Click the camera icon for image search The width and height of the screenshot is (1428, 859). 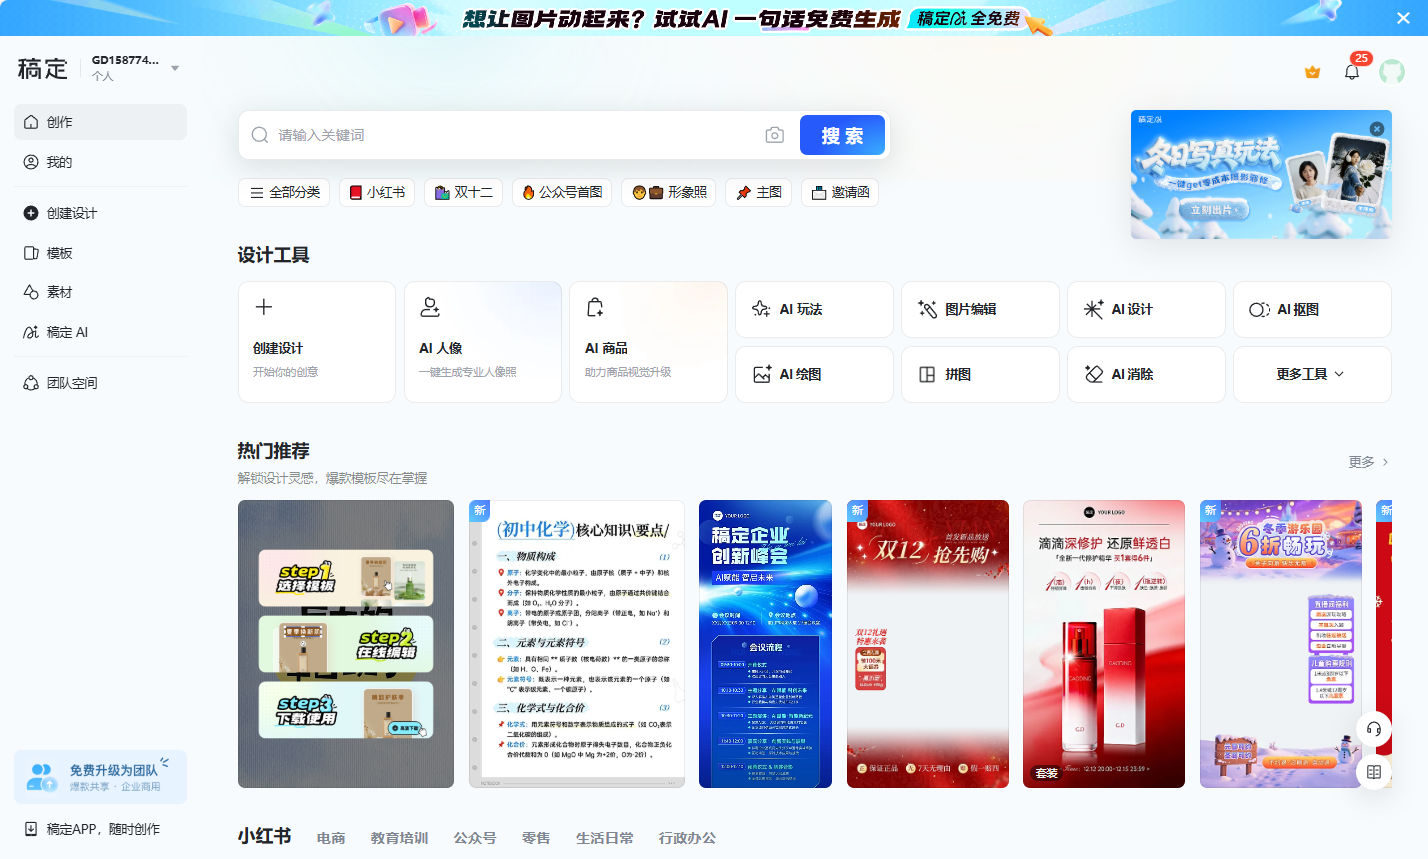tap(774, 134)
